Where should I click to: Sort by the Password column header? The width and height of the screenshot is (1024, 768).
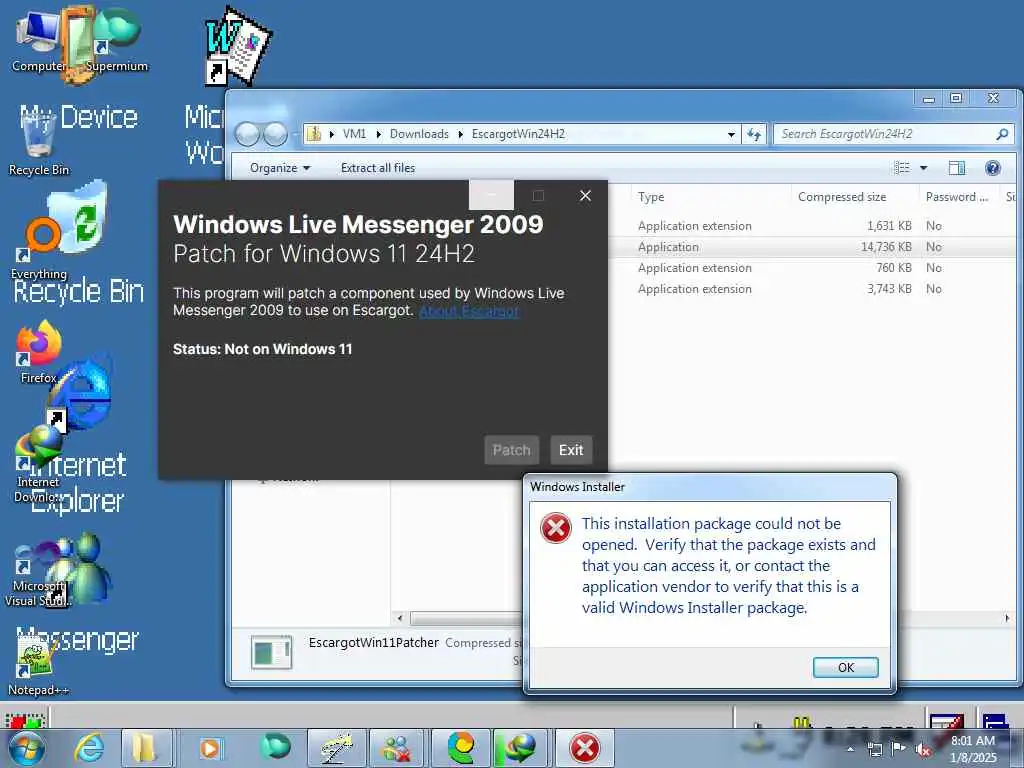coord(959,197)
